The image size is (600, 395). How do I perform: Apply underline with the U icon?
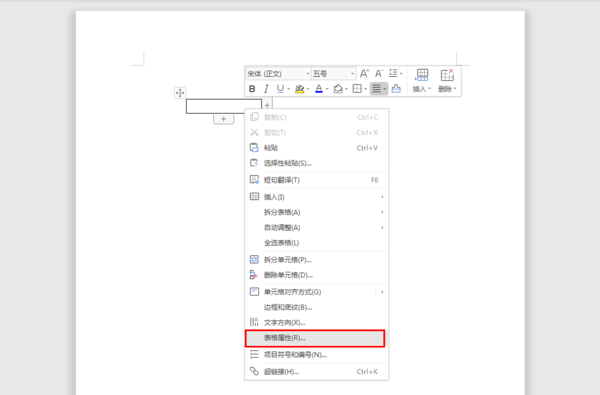point(280,89)
